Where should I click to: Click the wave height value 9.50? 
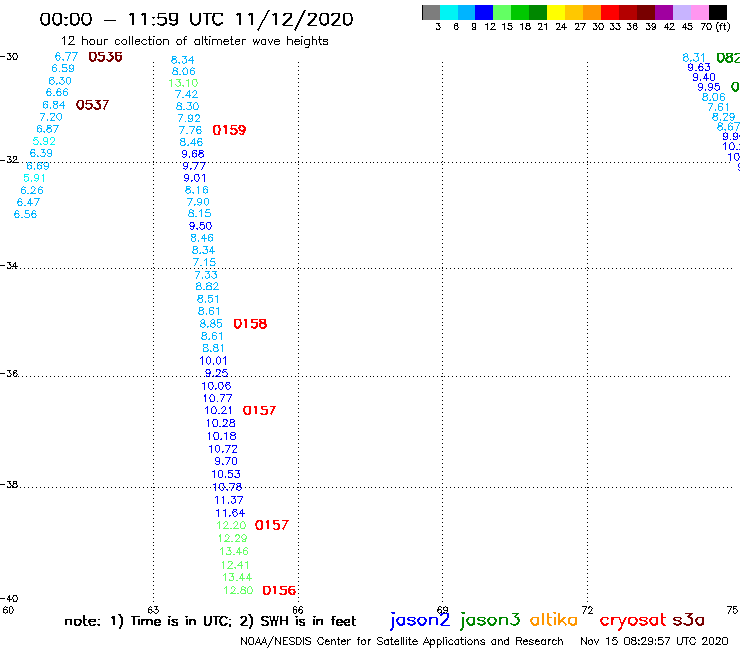[x=201, y=226]
